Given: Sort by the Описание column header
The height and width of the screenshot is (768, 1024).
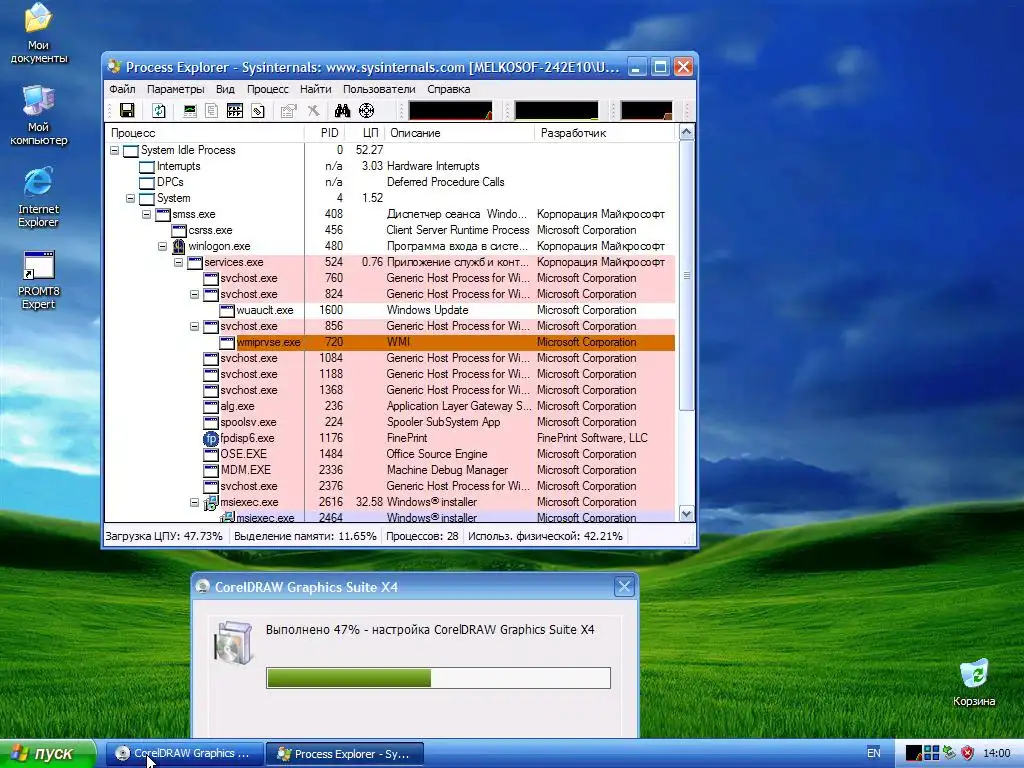Looking at the screenshot, I should click(x=460, y=133).
